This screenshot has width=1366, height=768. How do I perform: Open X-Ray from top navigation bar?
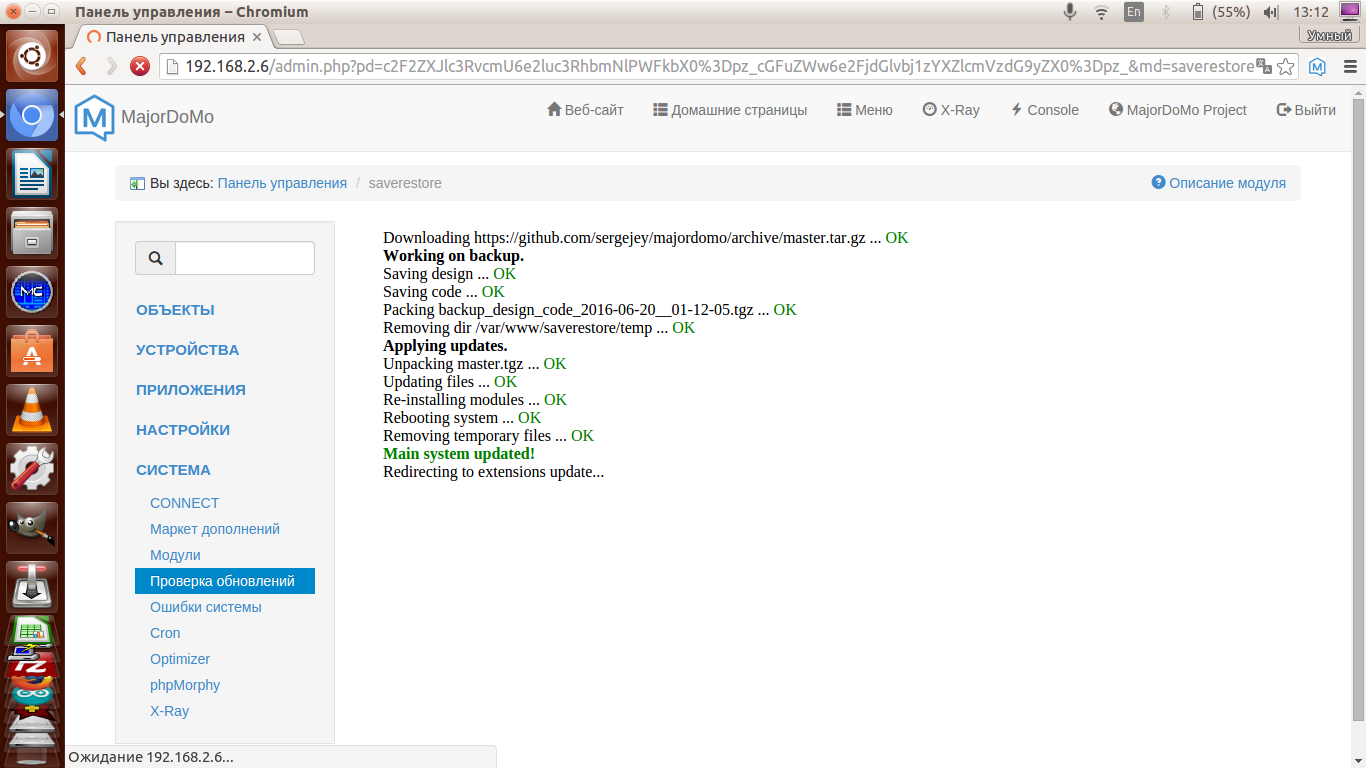pyautogui.click(x=951, y=110)
